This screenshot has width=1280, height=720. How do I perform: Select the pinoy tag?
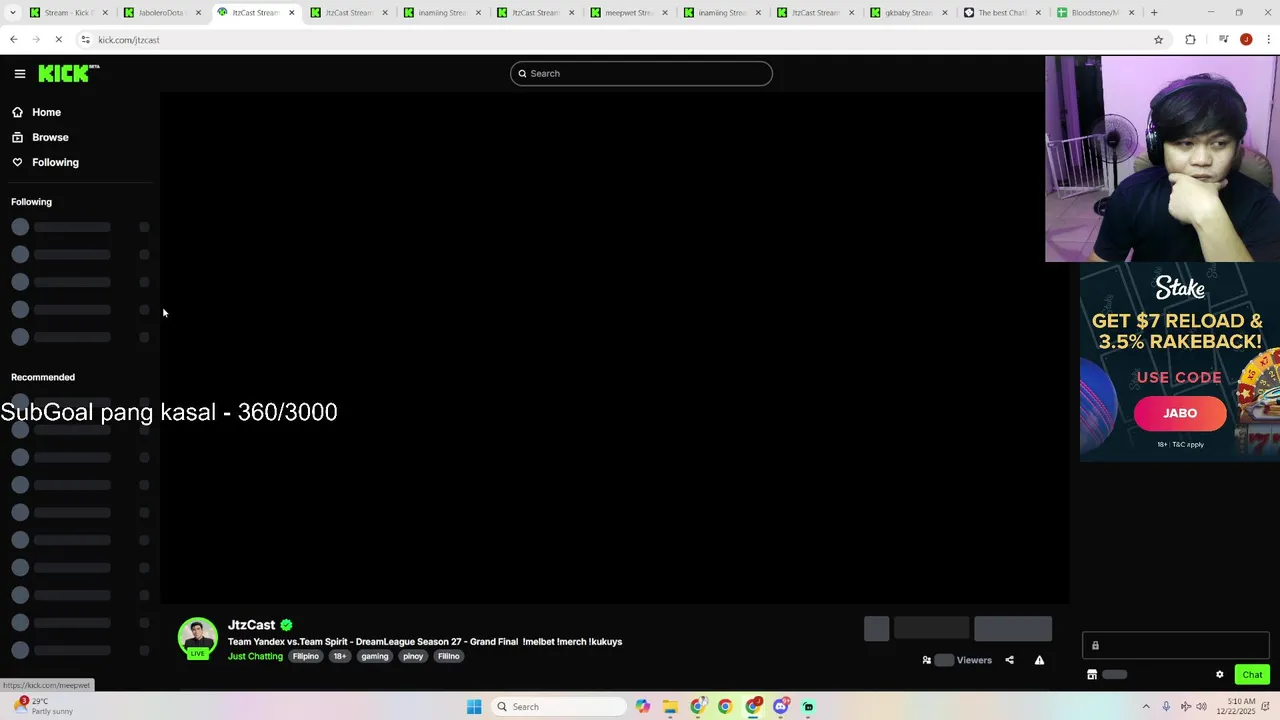point(413,656)
